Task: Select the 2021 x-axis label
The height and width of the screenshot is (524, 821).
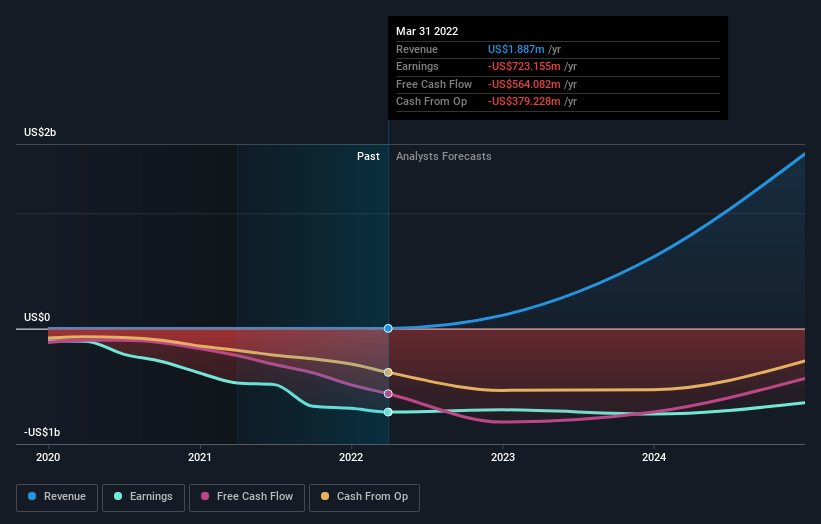Action: click(x=199, y=457)
